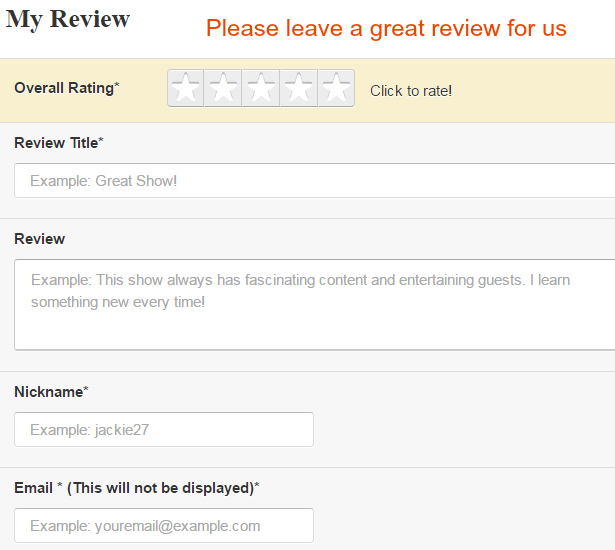615x550 pixels.
Task: Click 'Please leave a great review for us' text
Action: point(386,28)
